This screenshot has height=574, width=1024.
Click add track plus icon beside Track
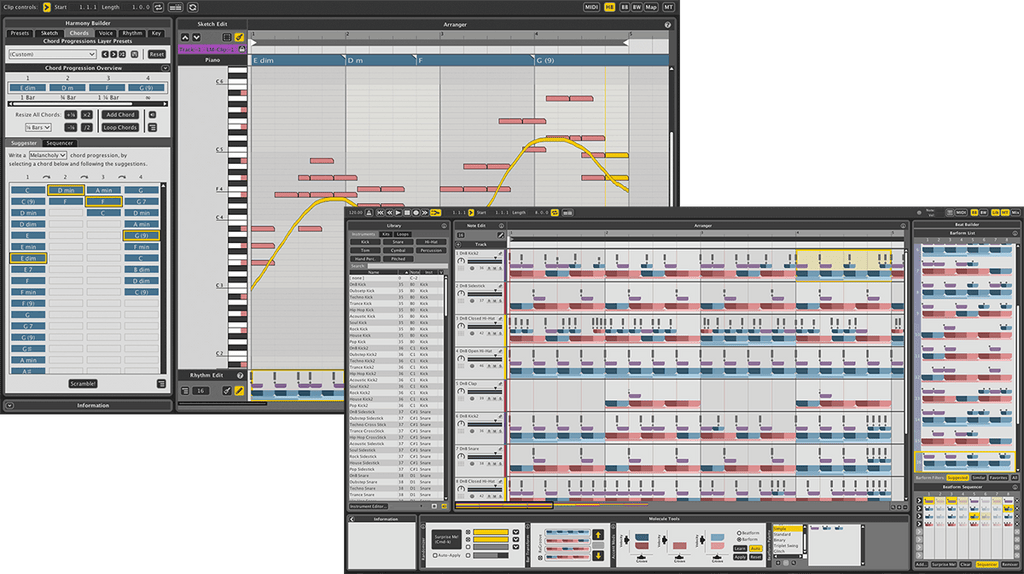[458, 244]
